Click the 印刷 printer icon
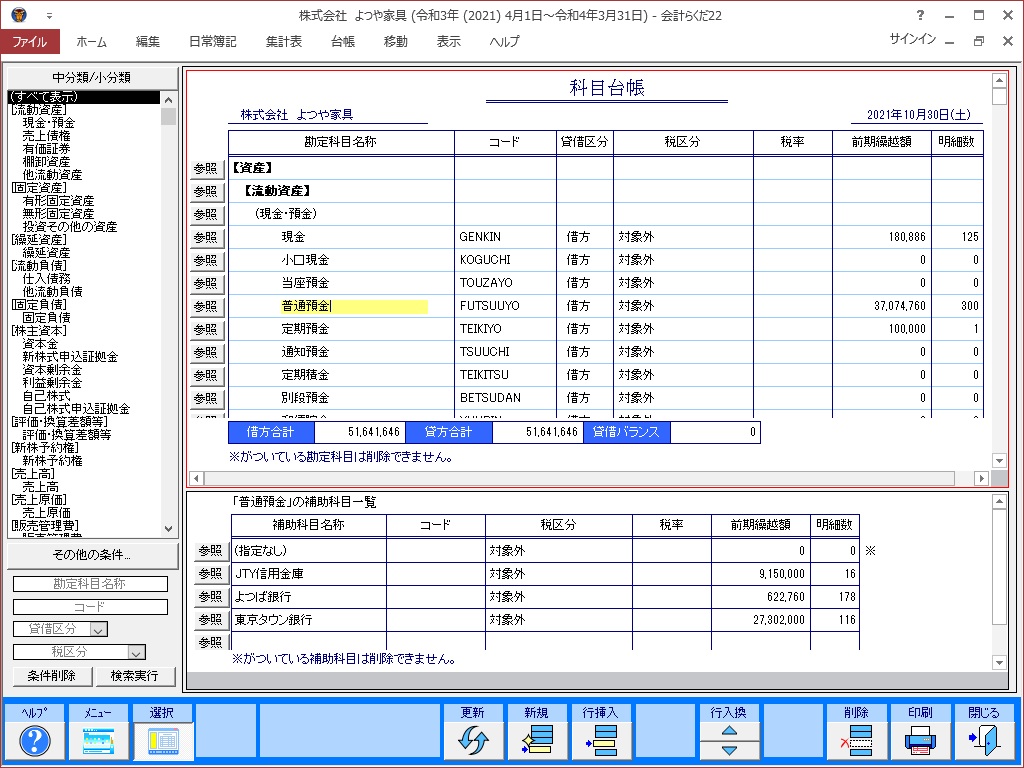This screenshot has height=768, width=1024. point(920,741)
